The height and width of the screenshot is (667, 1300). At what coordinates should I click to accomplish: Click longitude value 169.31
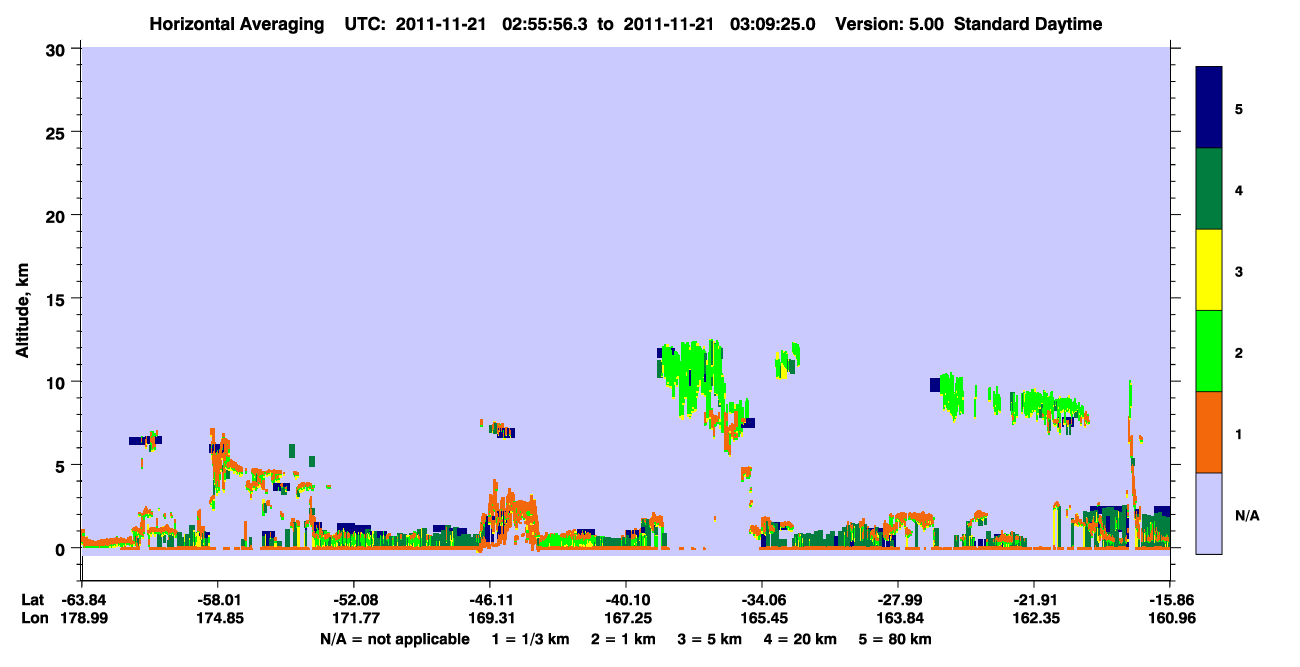(x=489, y=618)
